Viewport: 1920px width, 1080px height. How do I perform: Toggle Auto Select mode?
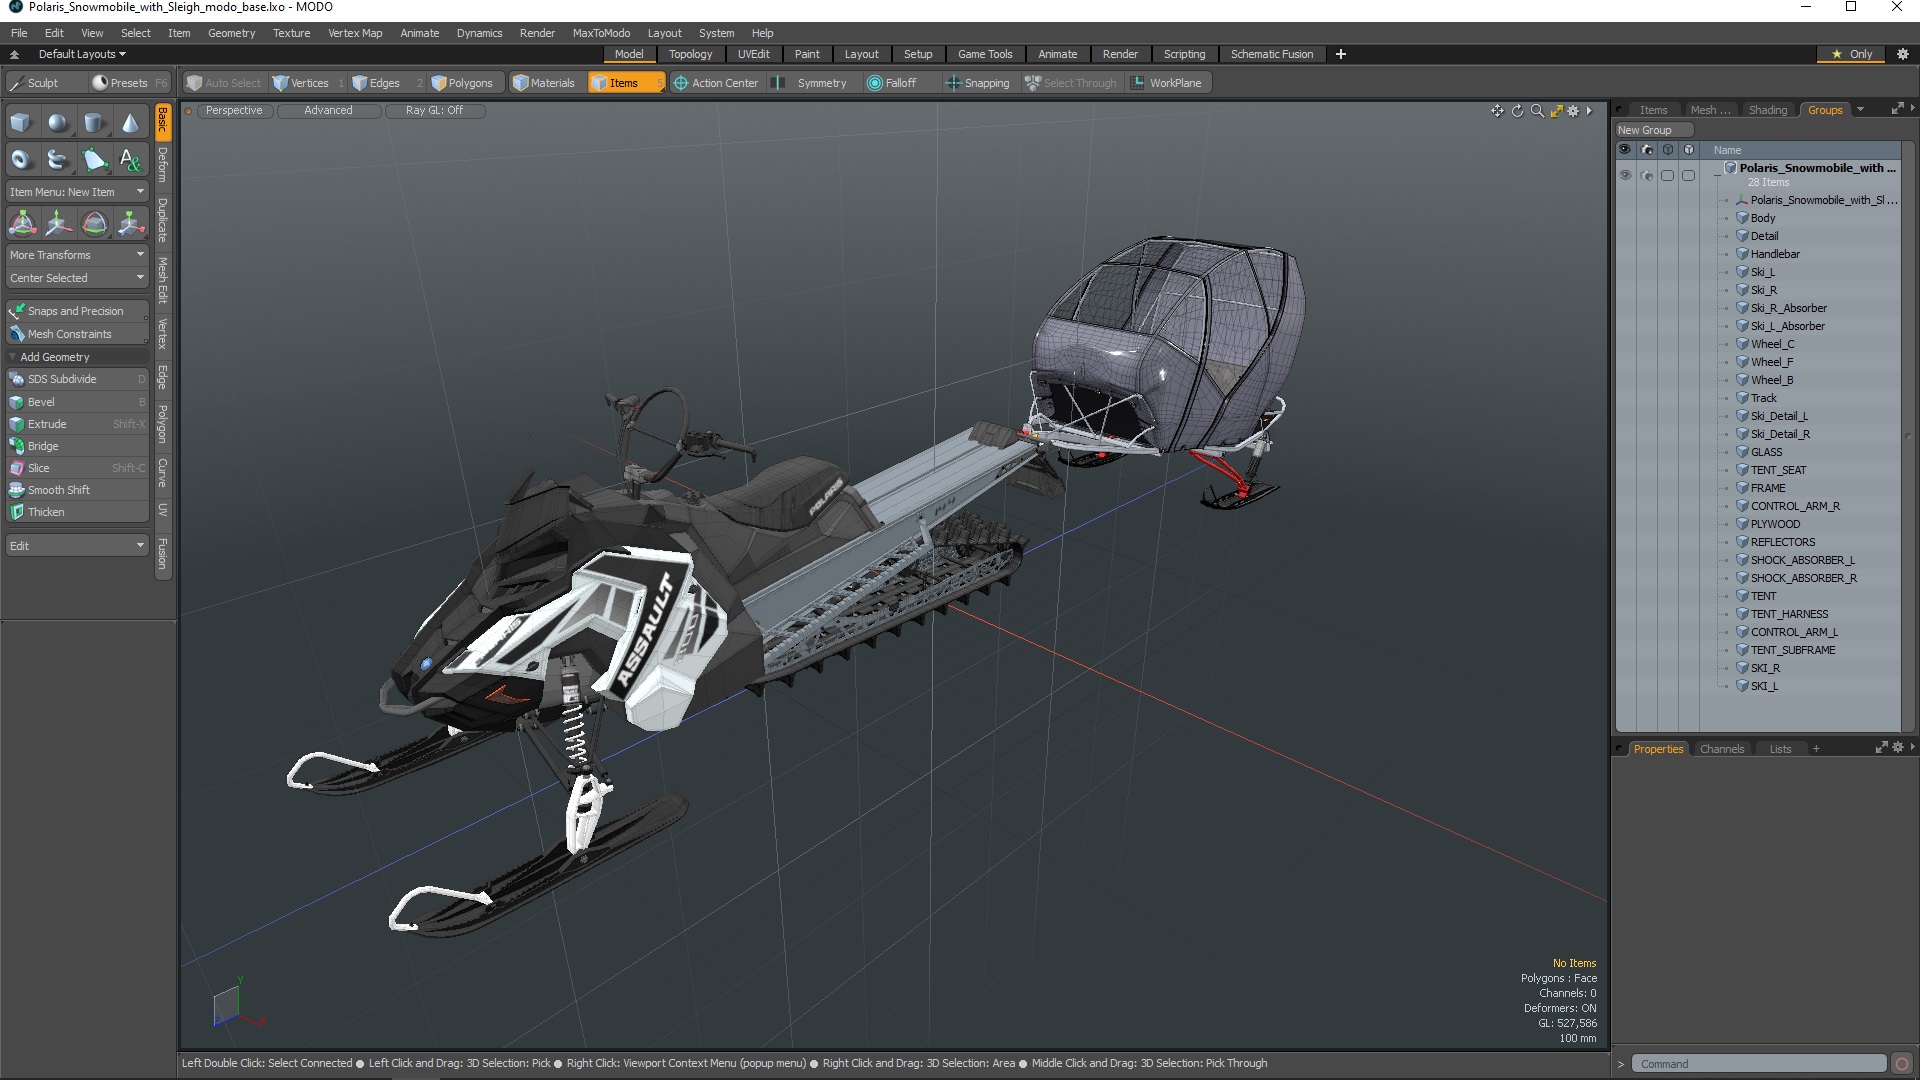point(224,83)
